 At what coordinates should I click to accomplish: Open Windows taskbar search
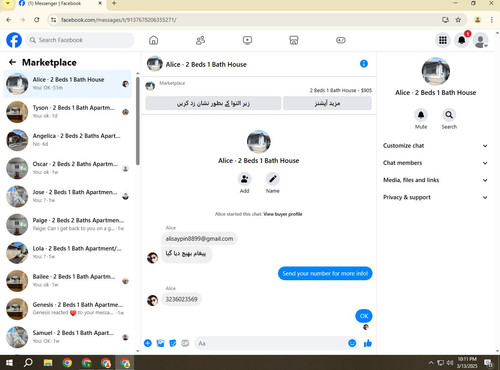[x=28, y=362]
